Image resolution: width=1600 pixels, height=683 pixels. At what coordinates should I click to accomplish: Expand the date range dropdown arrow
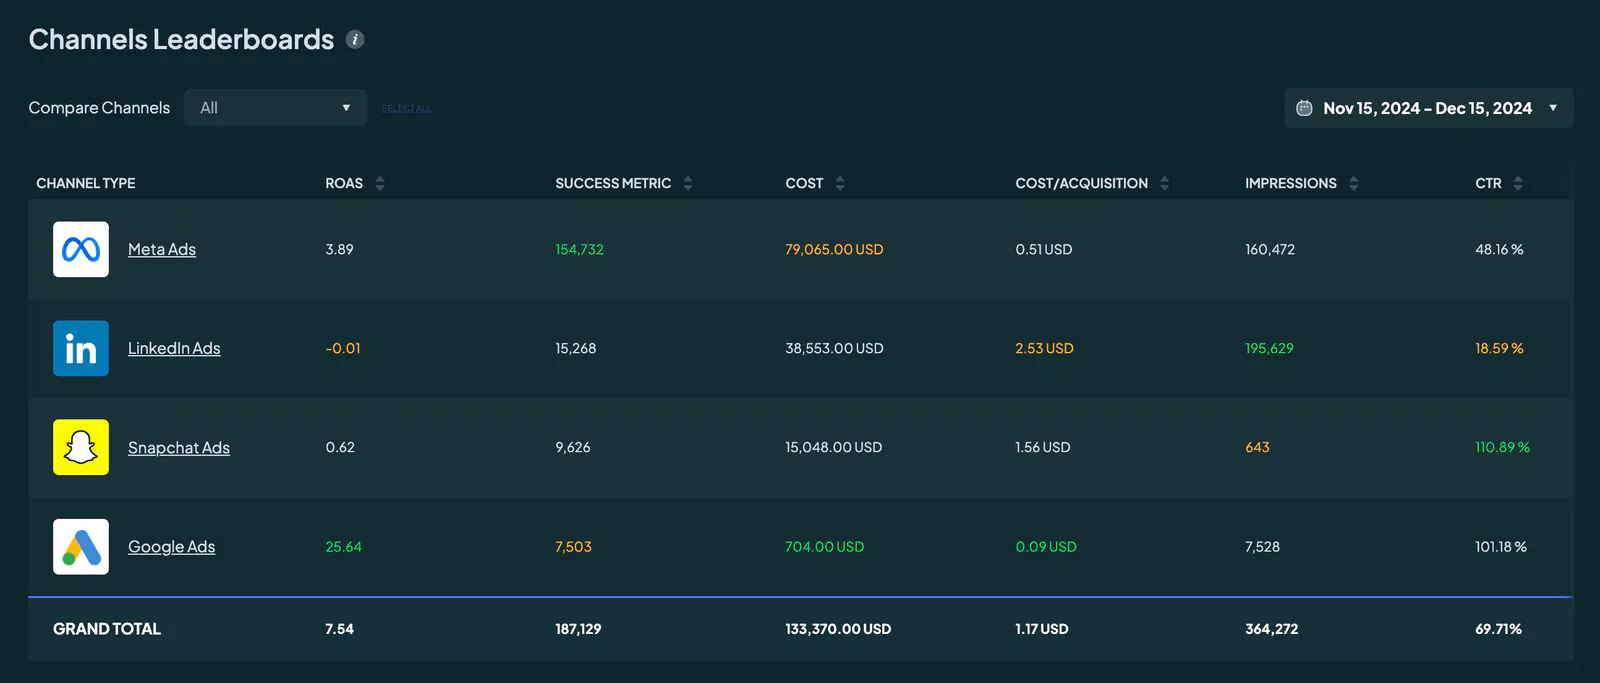(x=1553, y=108)
